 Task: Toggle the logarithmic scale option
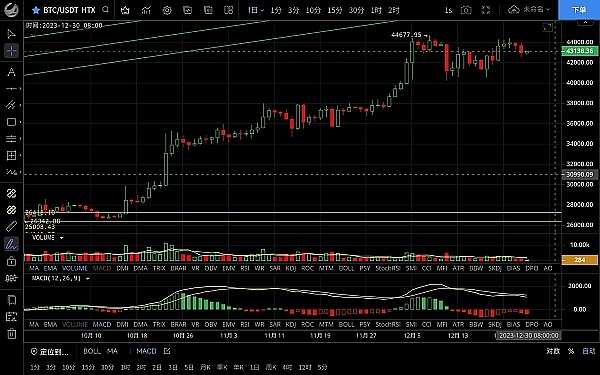553,351
